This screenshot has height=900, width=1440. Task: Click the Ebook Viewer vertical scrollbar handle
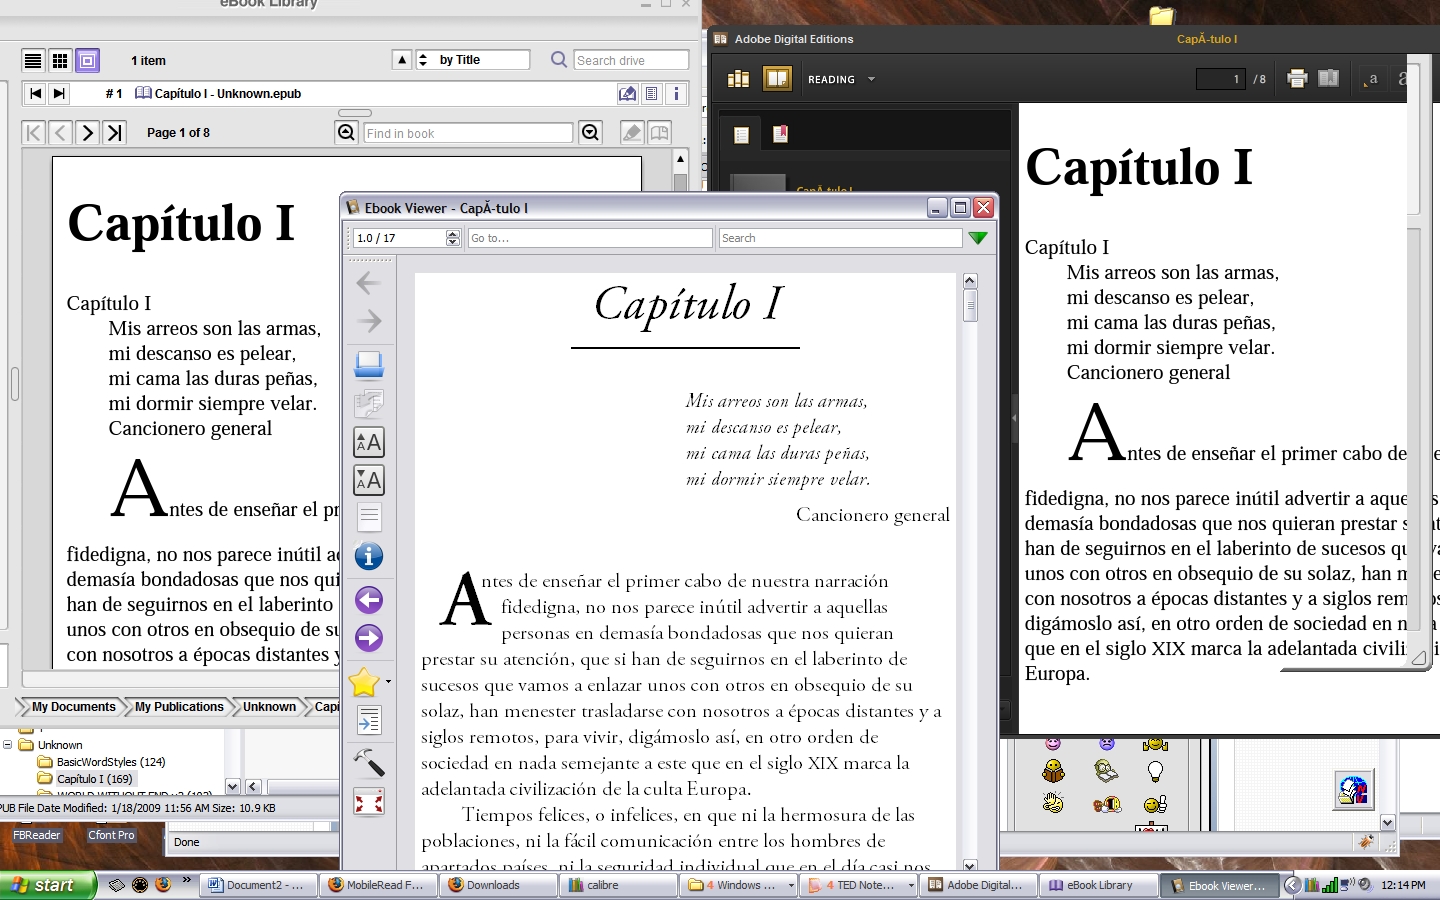970,305
